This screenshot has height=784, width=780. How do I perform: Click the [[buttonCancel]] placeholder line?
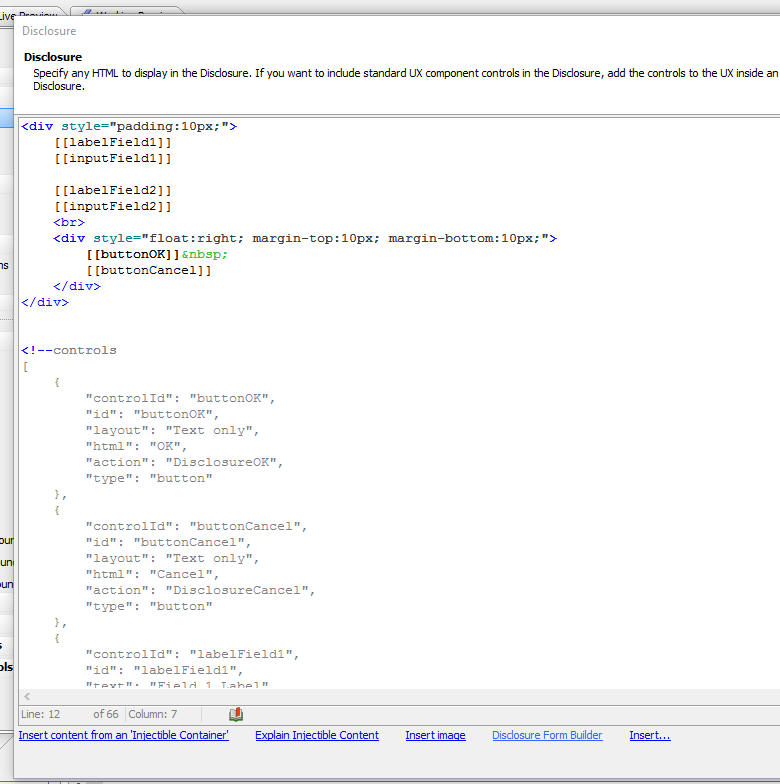click(x=149, y=270)
